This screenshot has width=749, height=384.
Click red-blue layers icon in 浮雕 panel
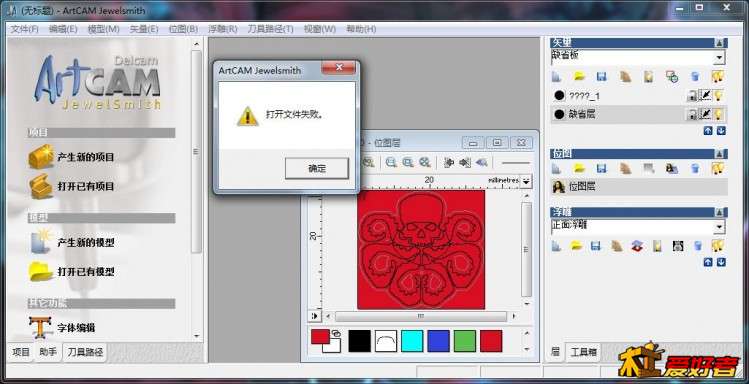point(637,246)
